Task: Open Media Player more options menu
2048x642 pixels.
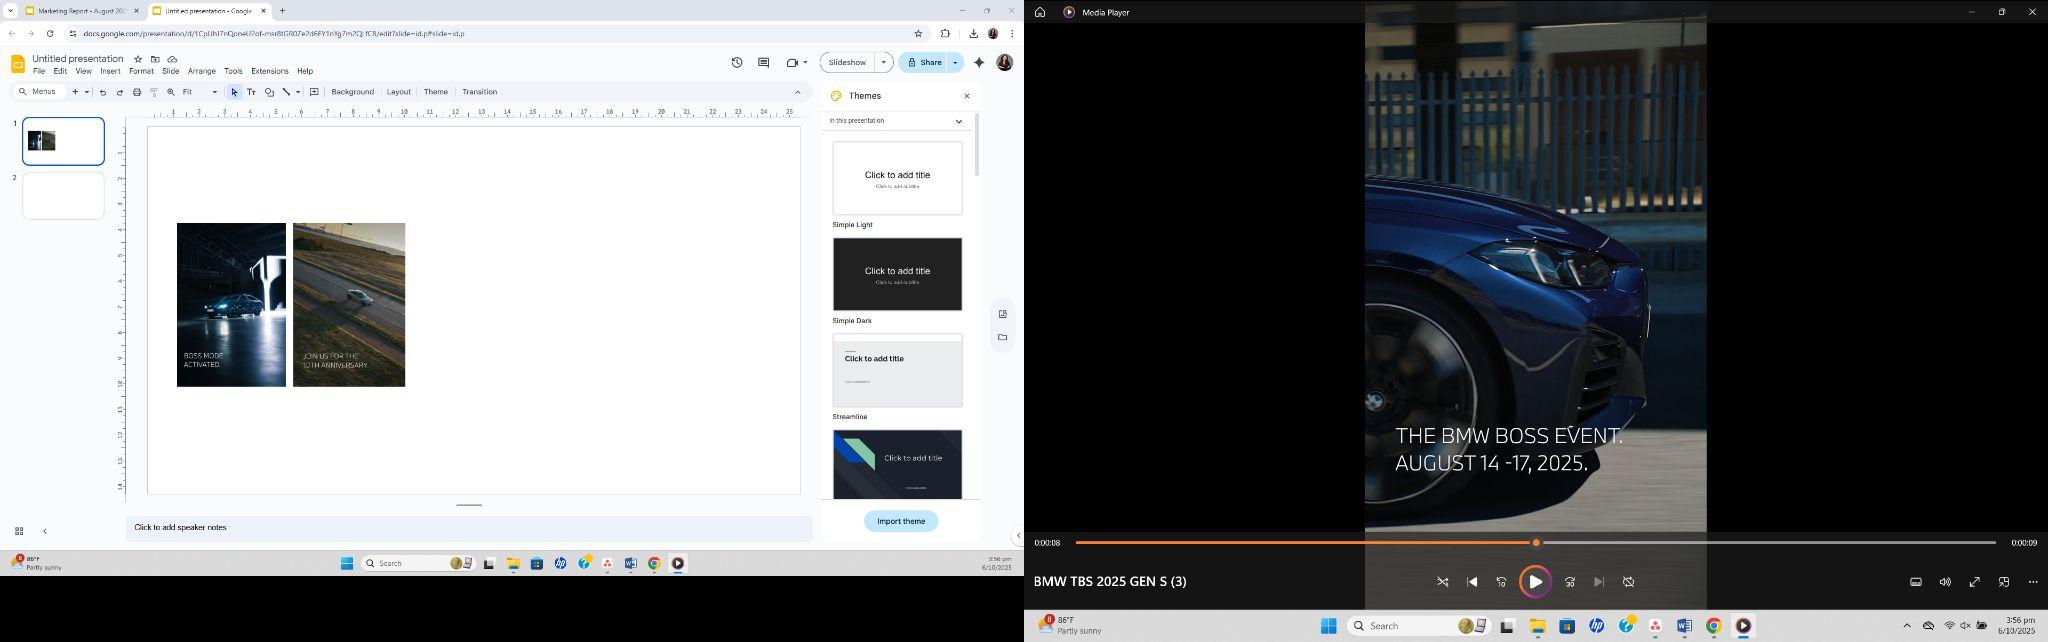Action: 2033,582
